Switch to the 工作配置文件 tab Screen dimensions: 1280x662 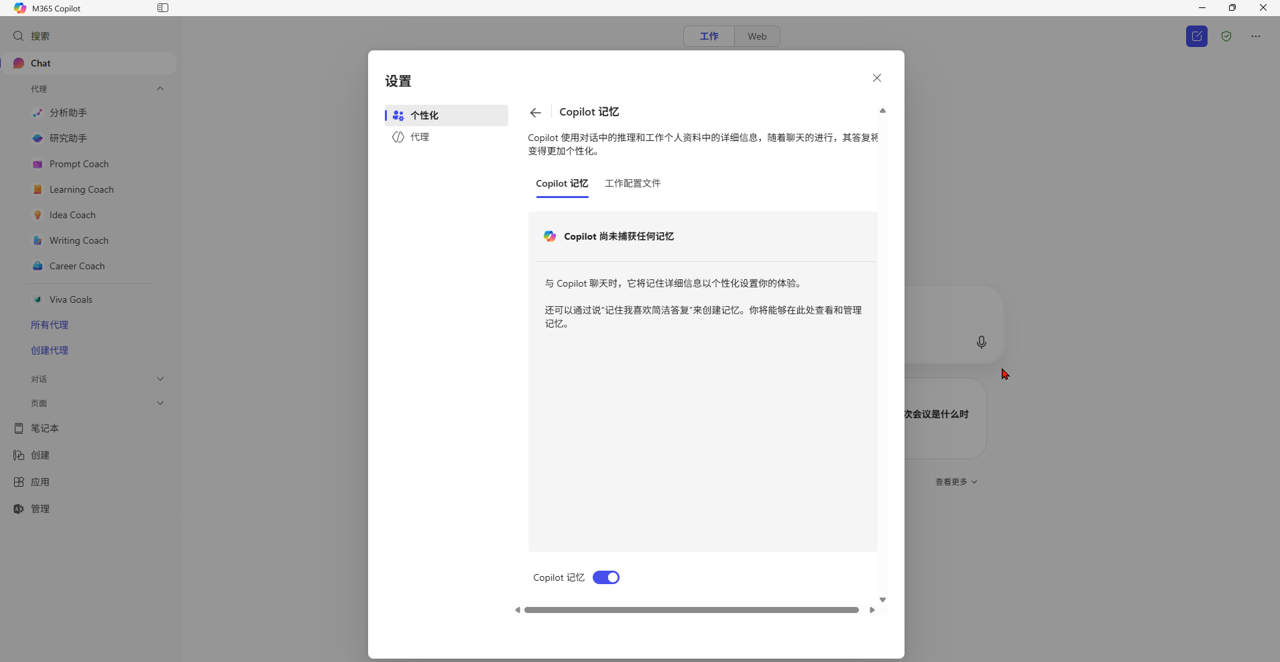(x=633, y=184)
